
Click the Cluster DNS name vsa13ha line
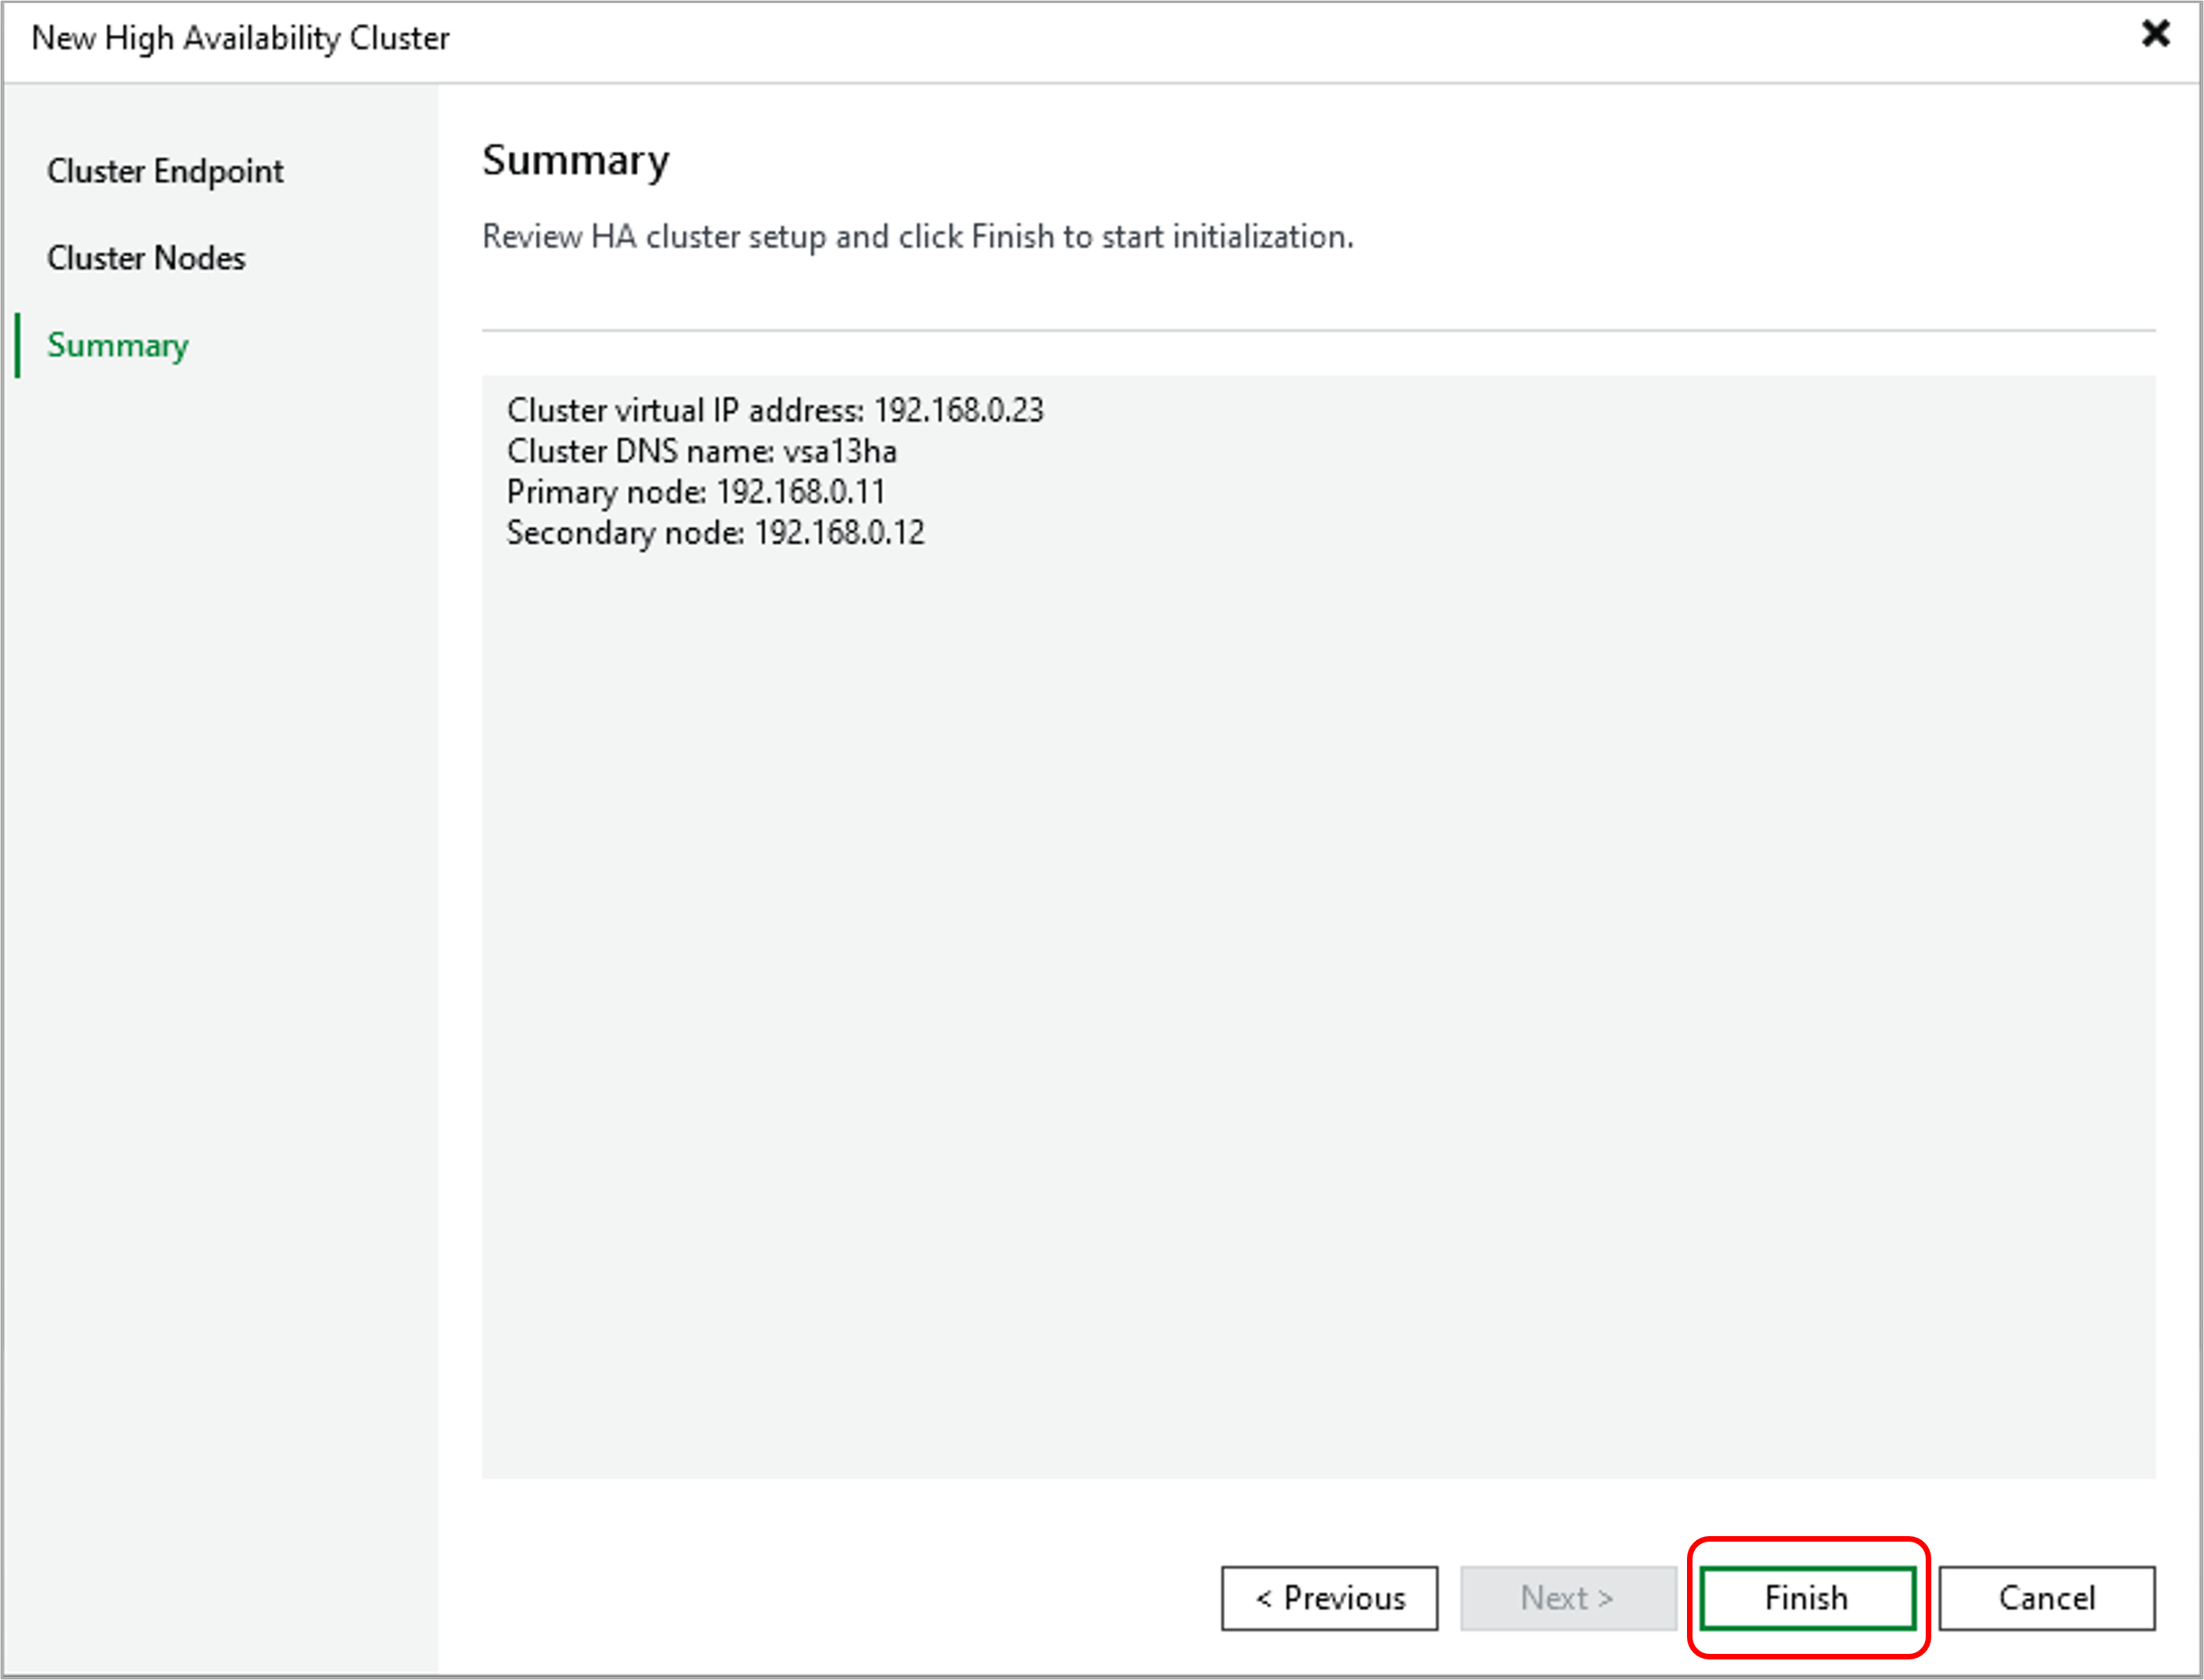701,451
